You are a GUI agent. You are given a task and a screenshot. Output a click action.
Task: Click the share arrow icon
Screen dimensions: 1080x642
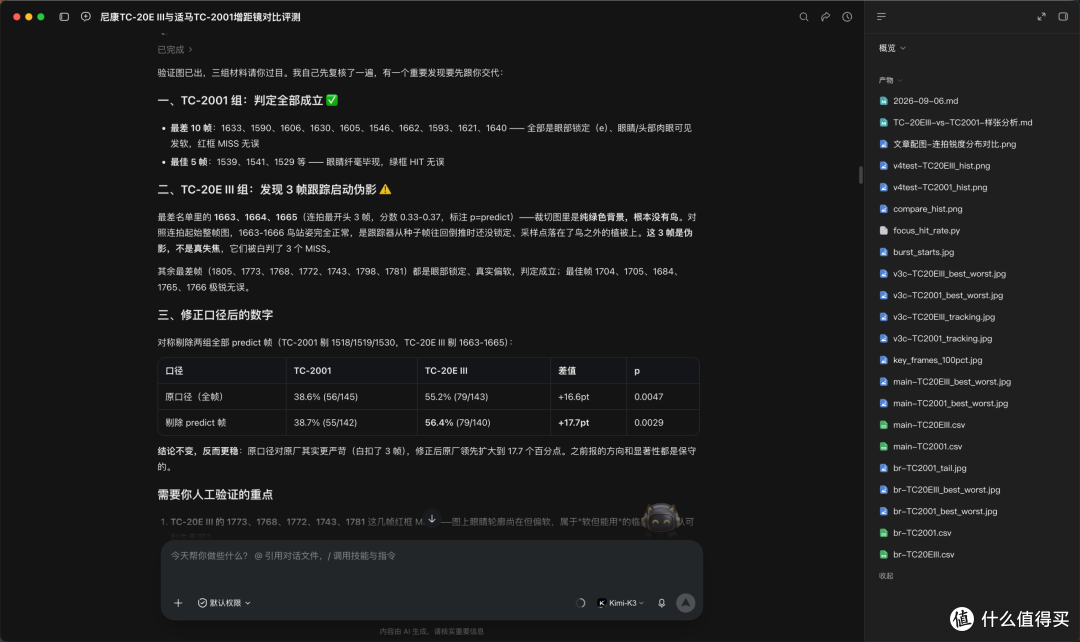[825, 17]
